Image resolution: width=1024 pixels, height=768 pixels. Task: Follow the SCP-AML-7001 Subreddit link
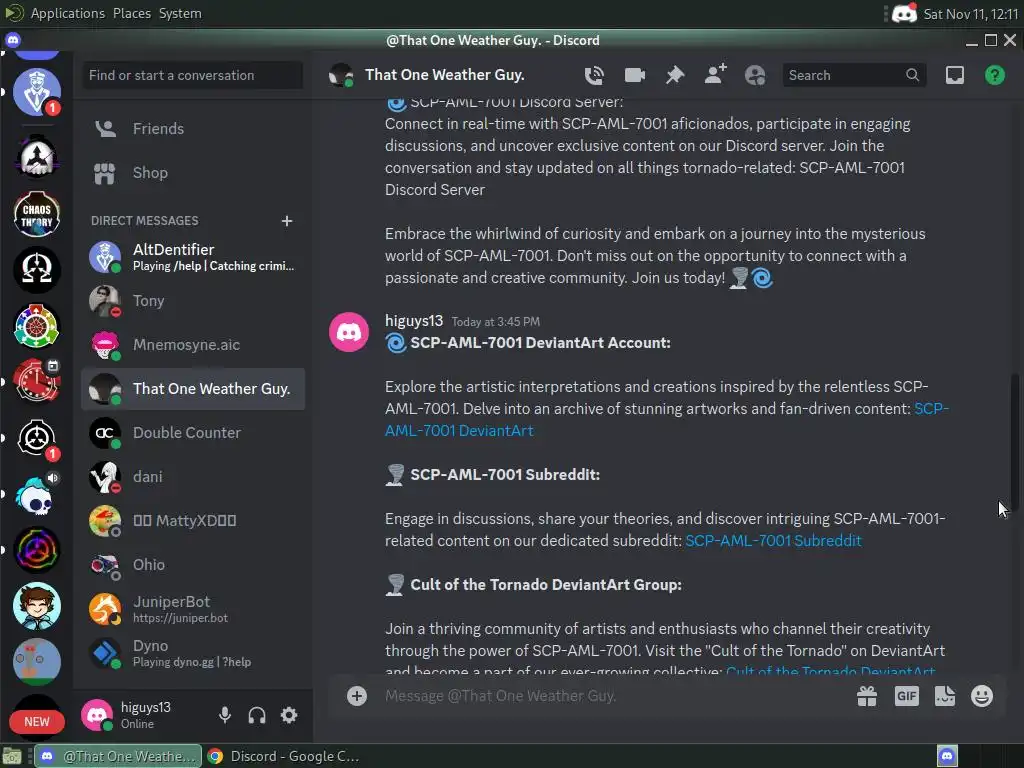pos(773,541)
